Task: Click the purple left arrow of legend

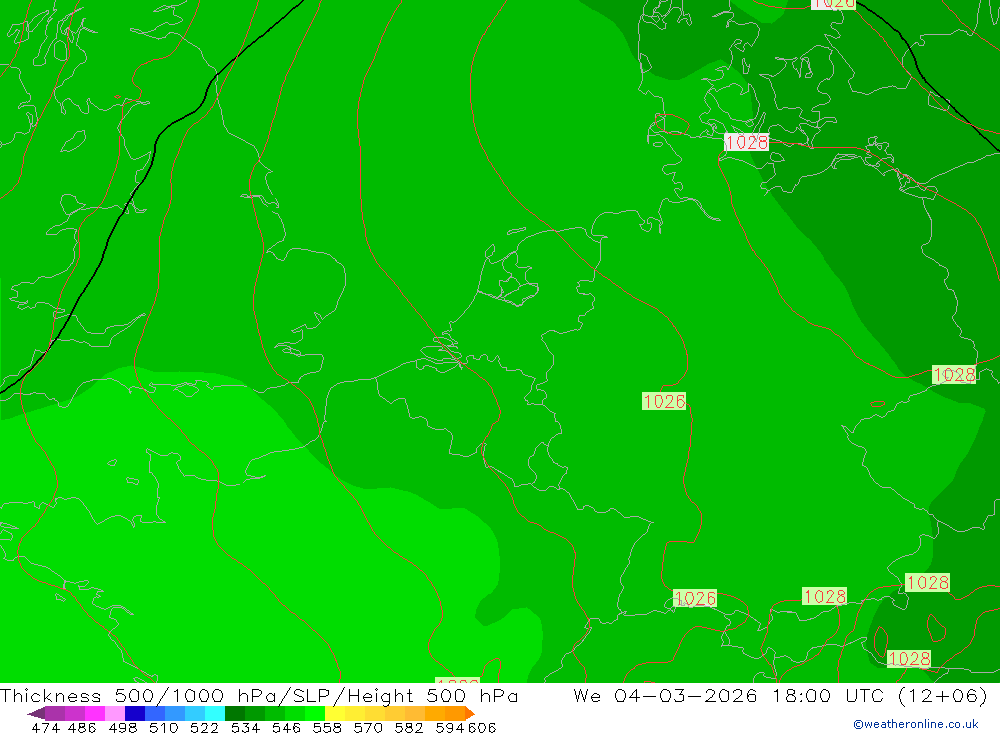Action: pyautogui.click(x=36, y=713)
